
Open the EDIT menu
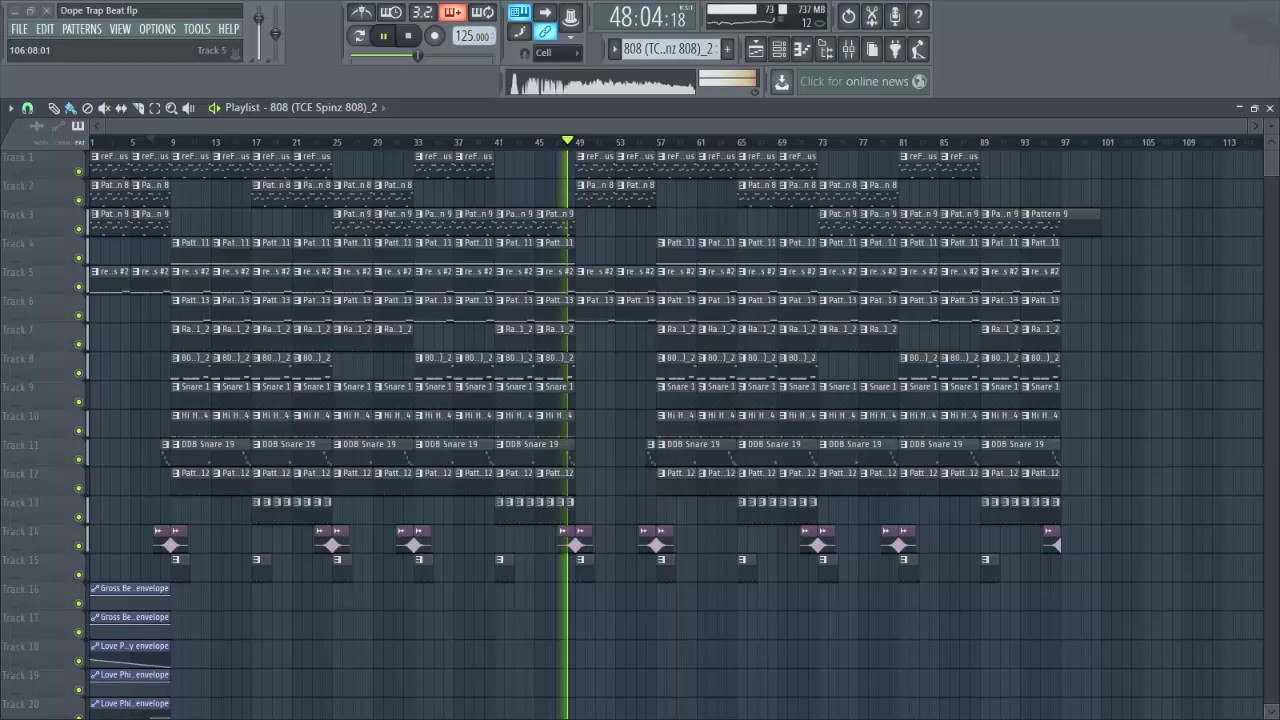click(x=45, y=29)
